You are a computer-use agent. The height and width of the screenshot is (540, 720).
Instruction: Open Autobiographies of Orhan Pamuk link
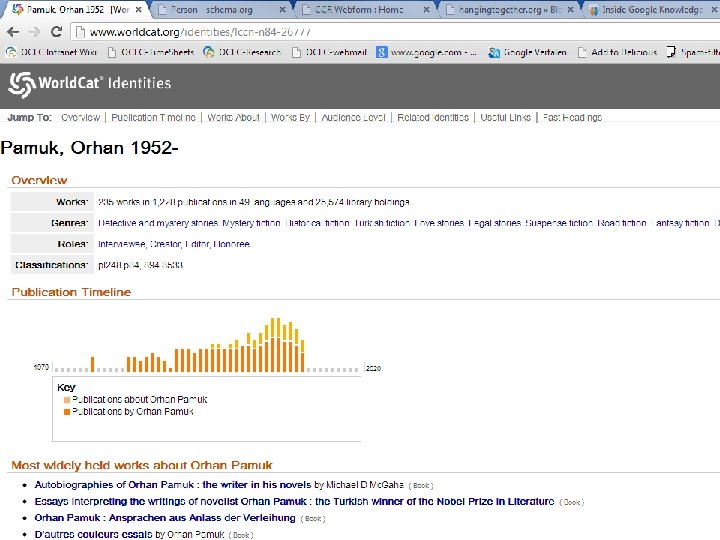173,485
